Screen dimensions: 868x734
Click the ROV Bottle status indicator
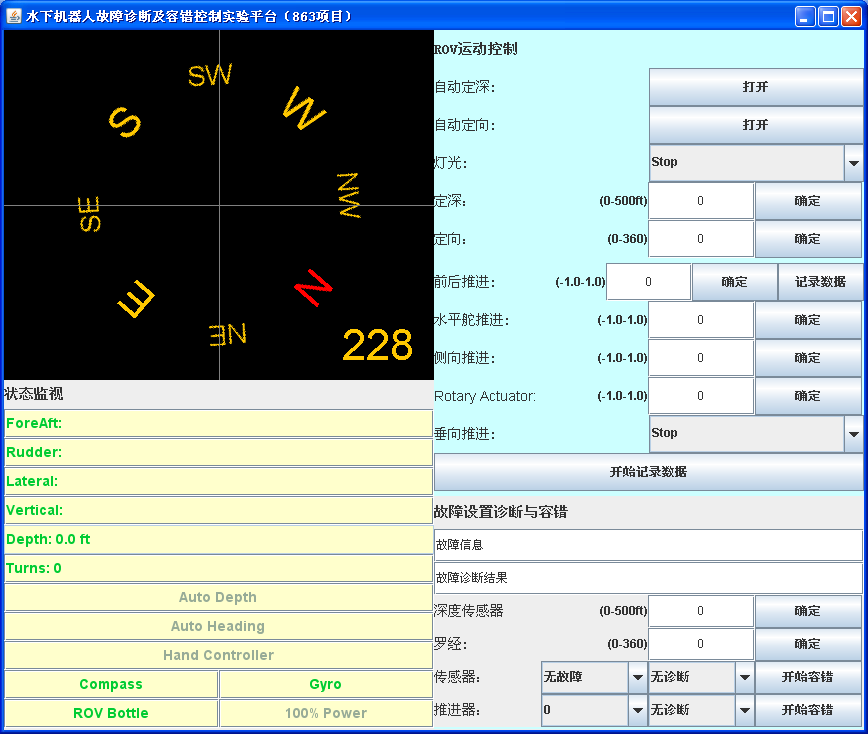(111, 713)
